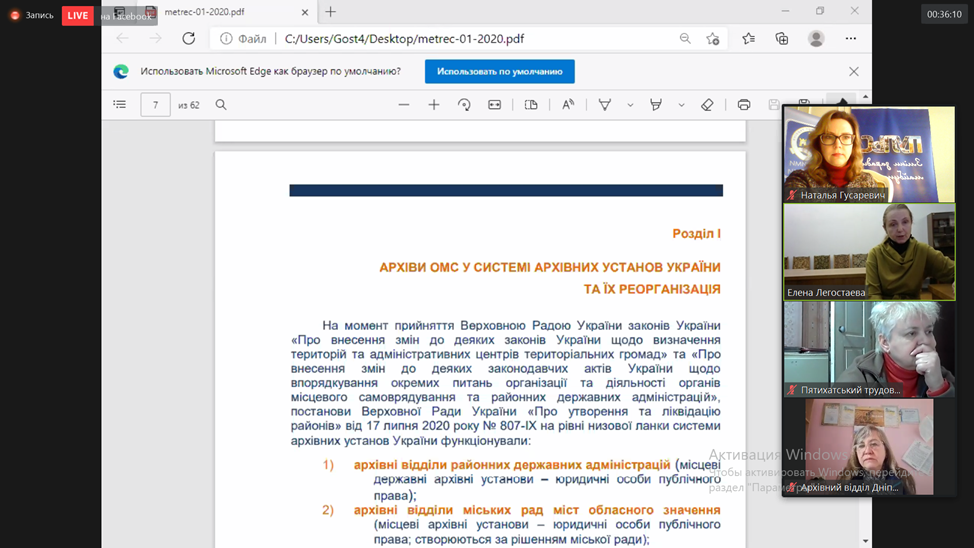Image resolution: width=974 pixels, height=548 pixels.
Task: Expand the Draw pen options arrow
Action: pyautogui.click(x=630, y=105)
